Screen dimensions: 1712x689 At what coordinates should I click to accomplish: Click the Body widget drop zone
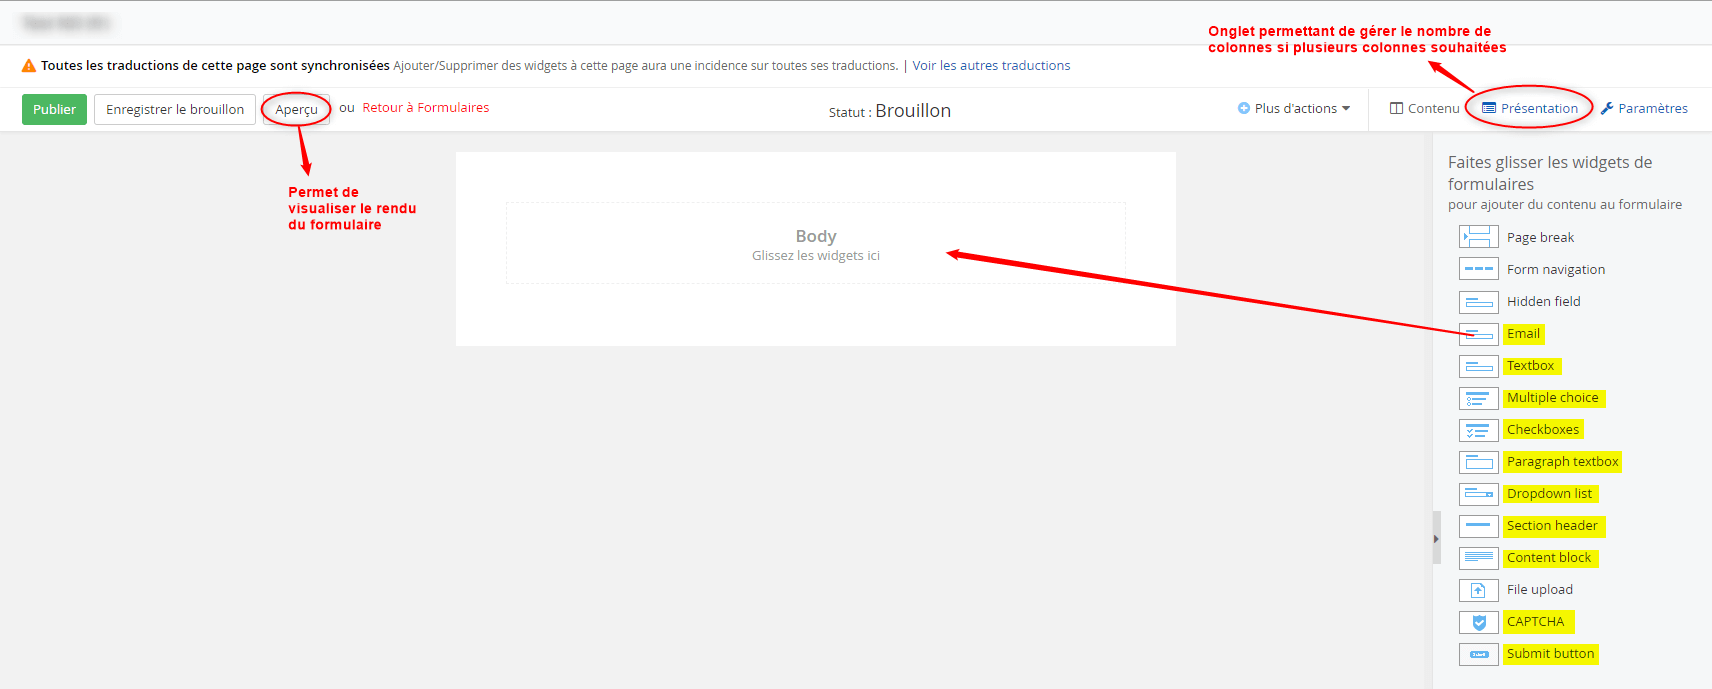(815, 244)
